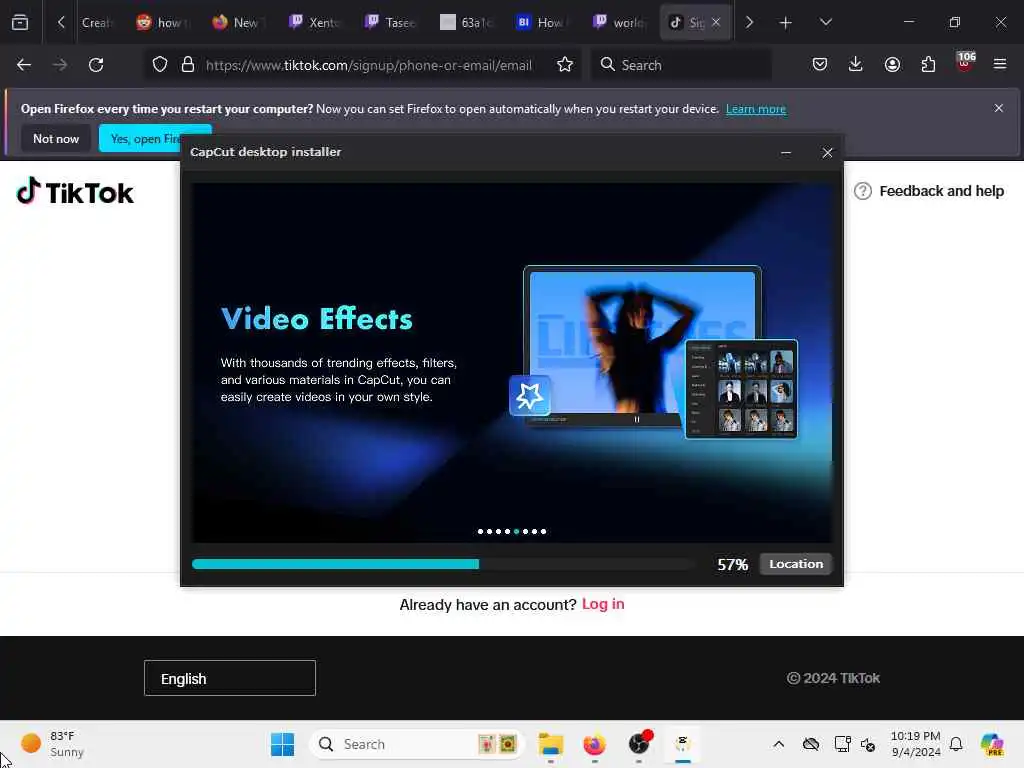Switch to the 'Creat' tab
The image size is (1024, 768).
pos(97,23)
